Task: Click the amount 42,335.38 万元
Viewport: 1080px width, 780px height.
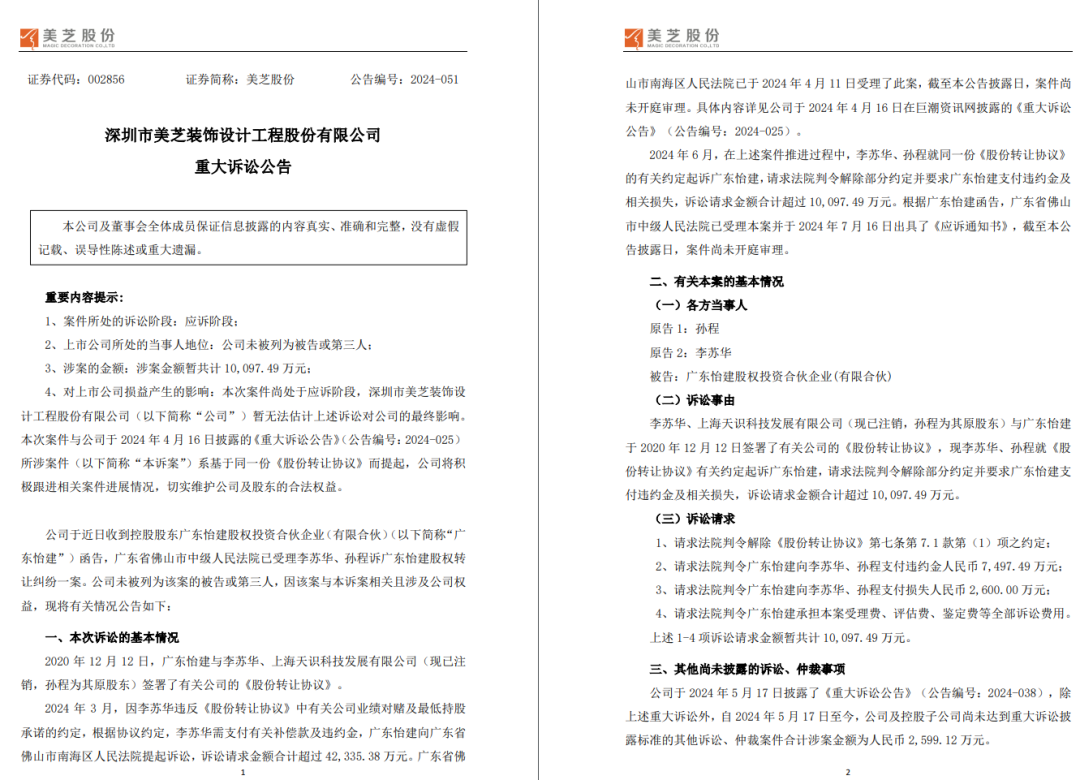Action: pyautogui.click(x=367, y=756)
